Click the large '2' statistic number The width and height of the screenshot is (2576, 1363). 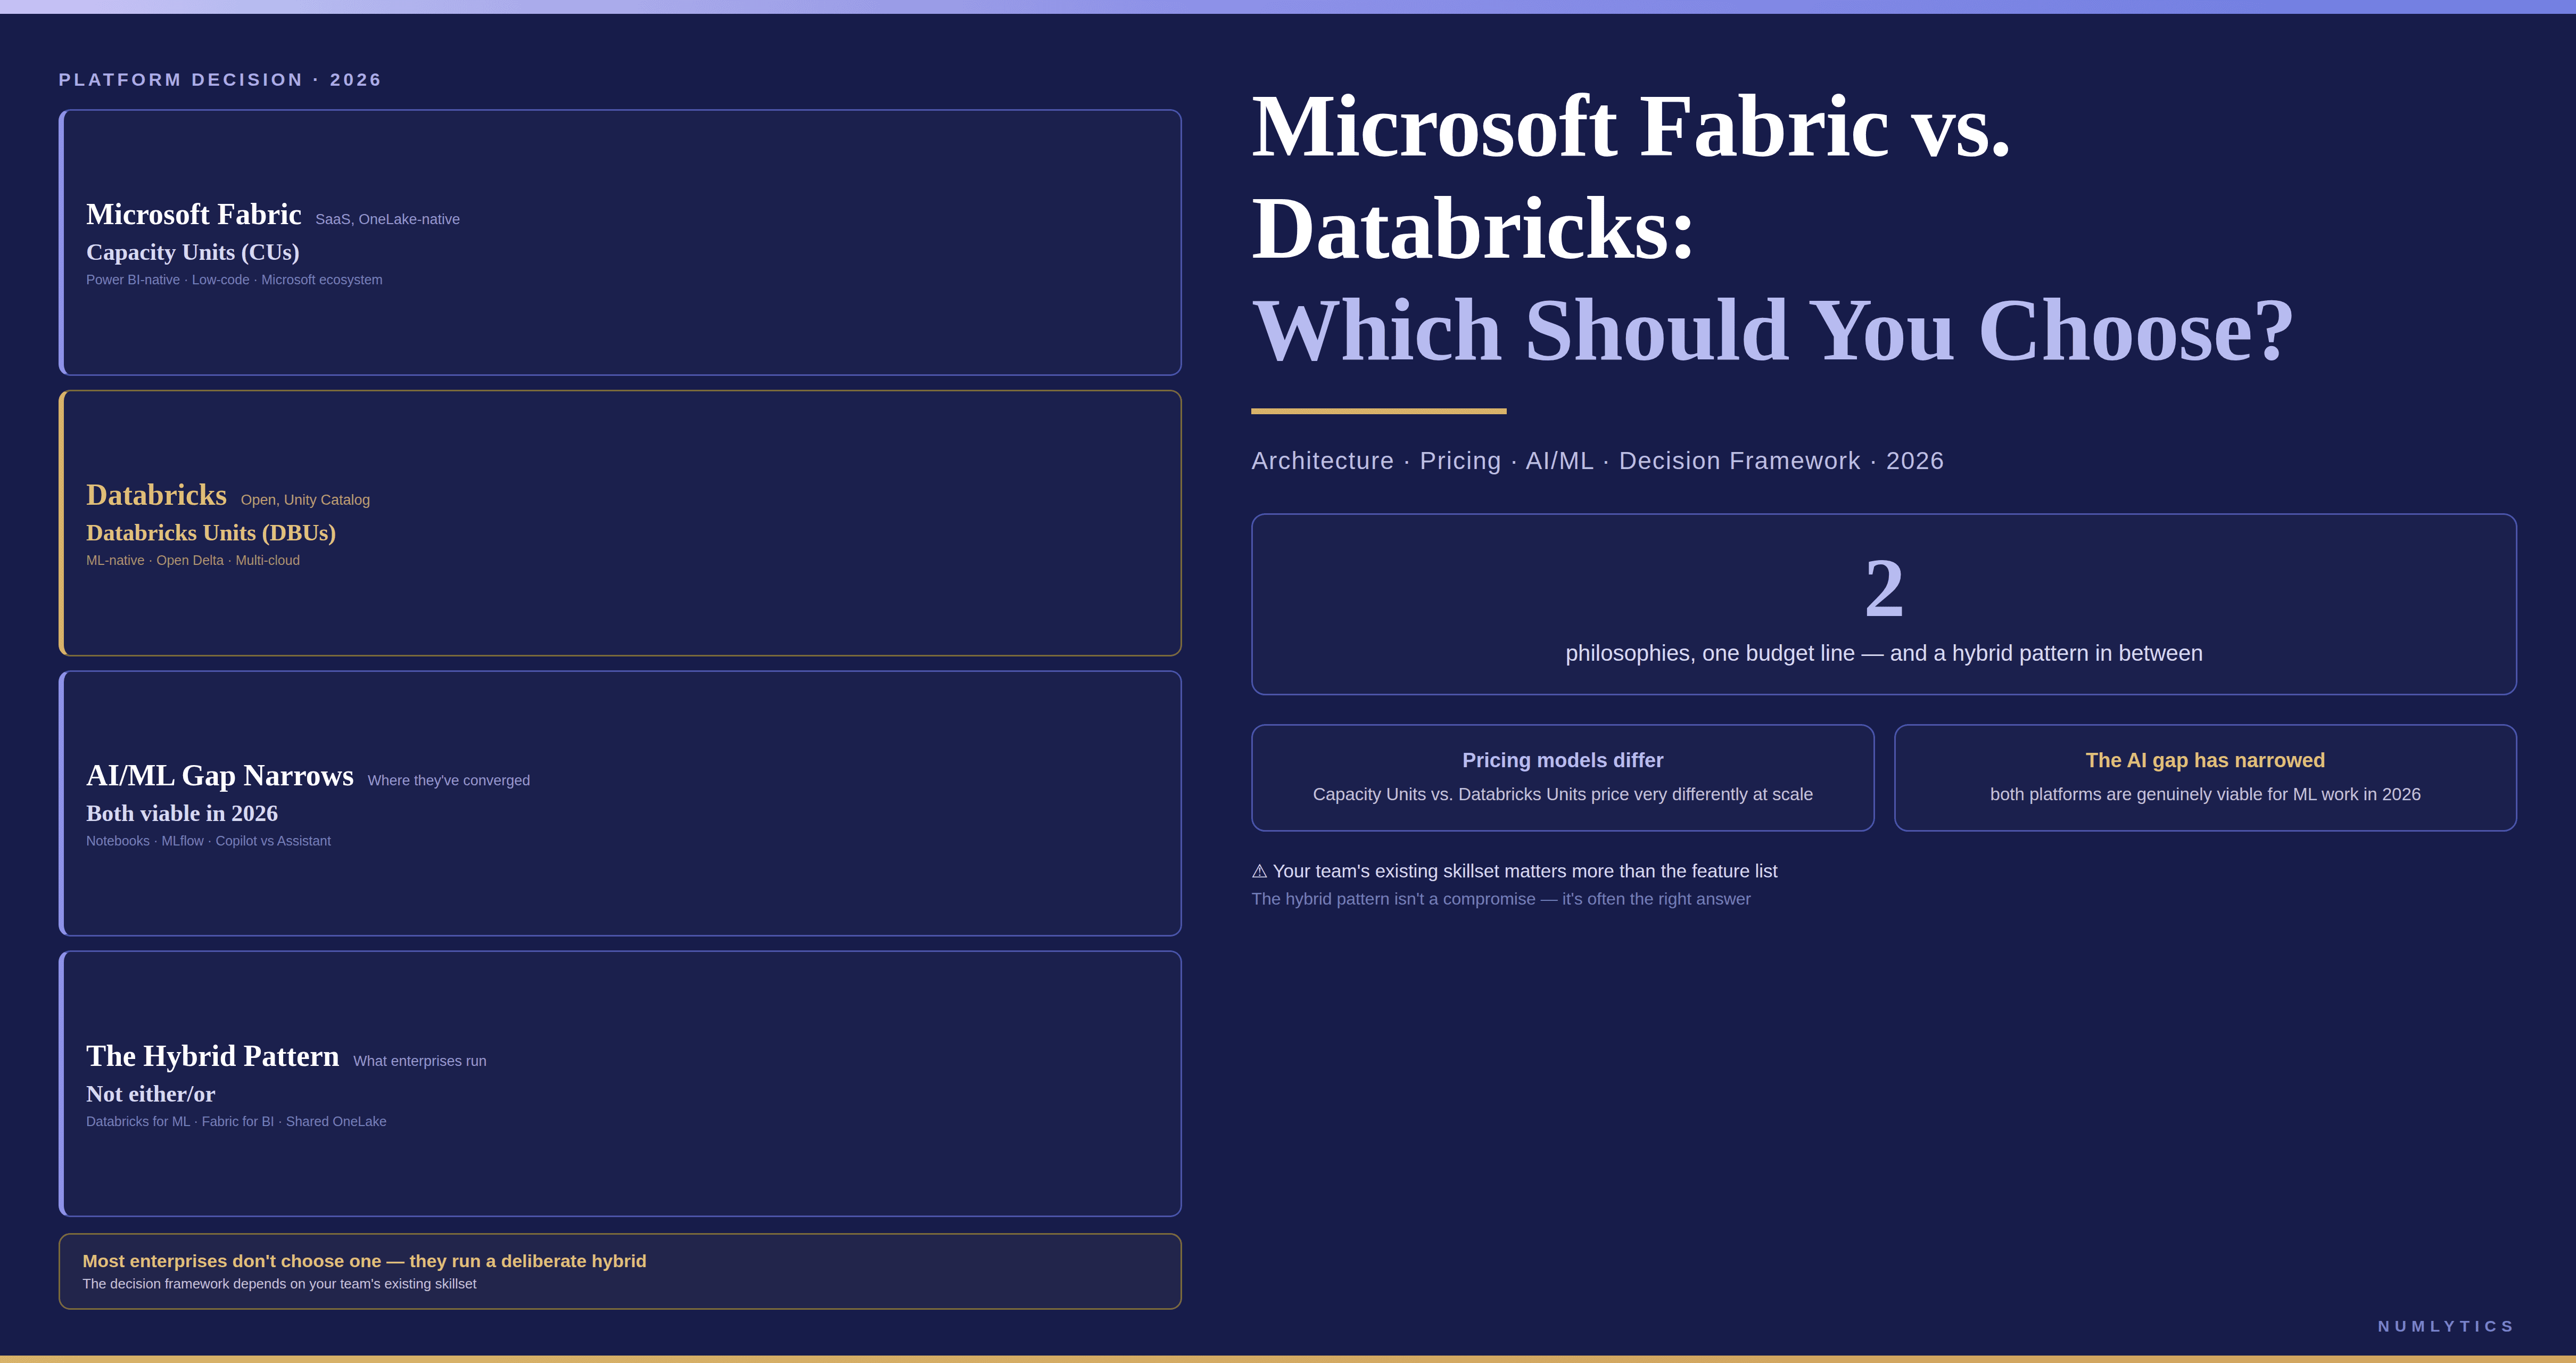(1884, 588)
